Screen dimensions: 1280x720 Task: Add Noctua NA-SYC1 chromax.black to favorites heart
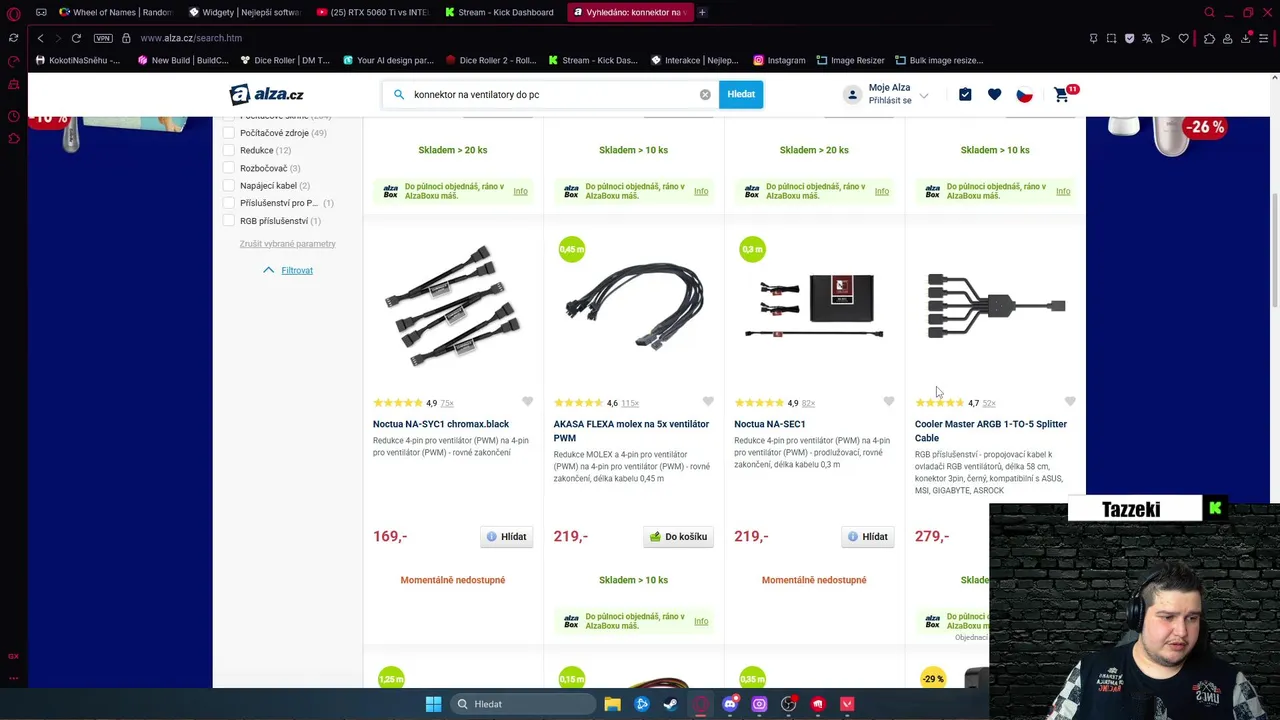tap(527, 402)
